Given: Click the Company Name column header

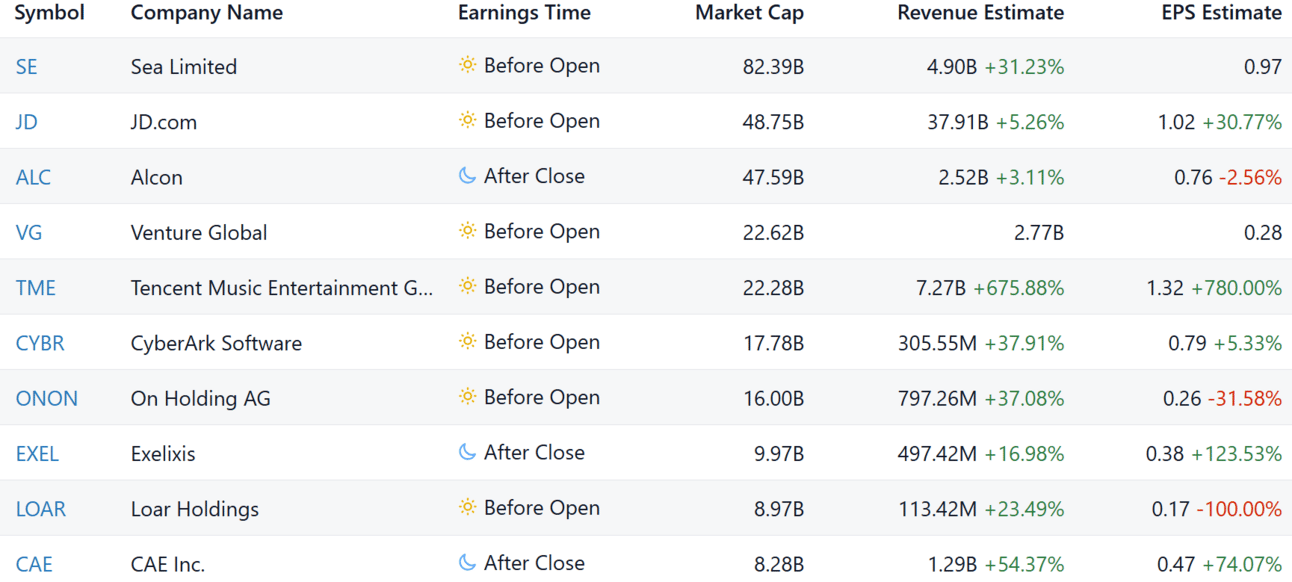Looking at the screenshot, I should tap(207, 13).
